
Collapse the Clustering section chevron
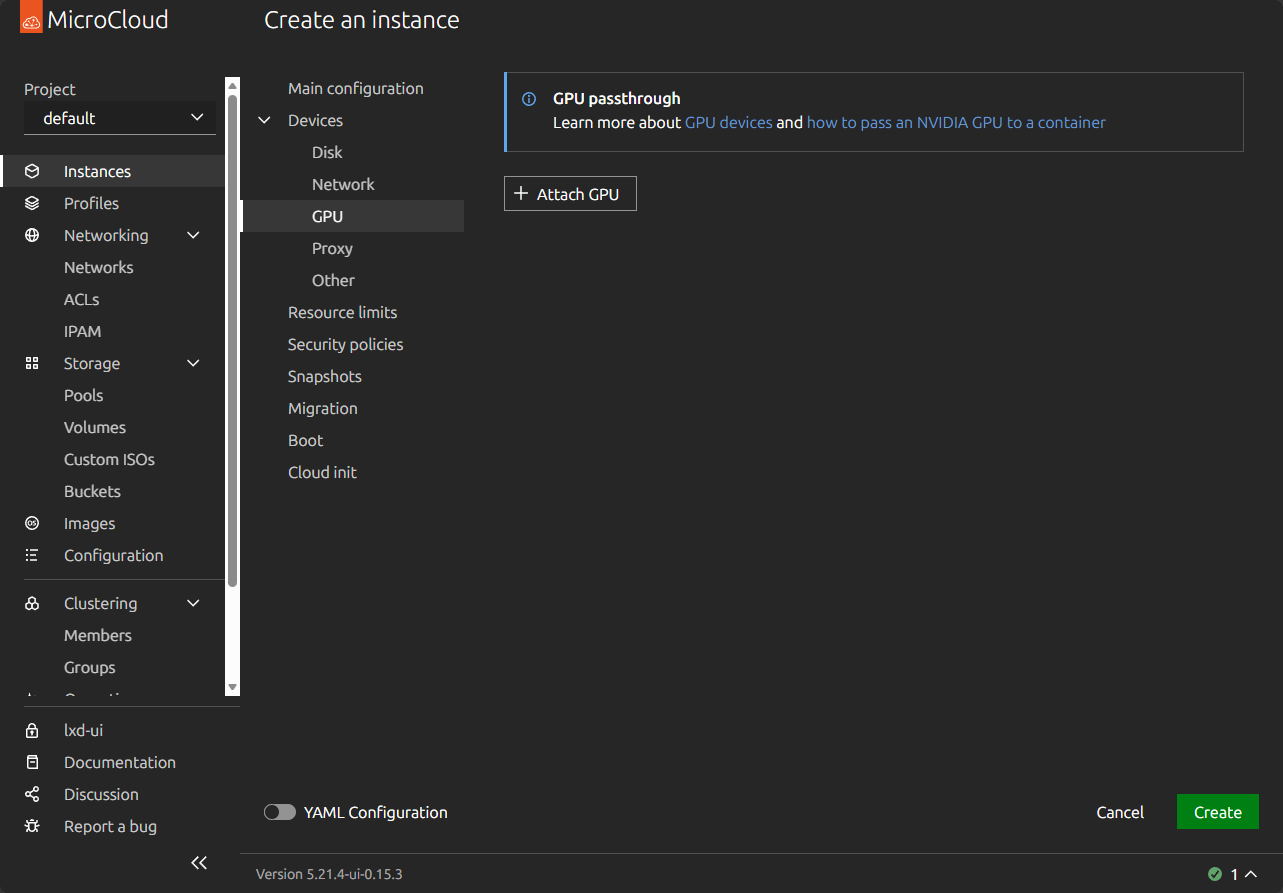coord(194,603)
